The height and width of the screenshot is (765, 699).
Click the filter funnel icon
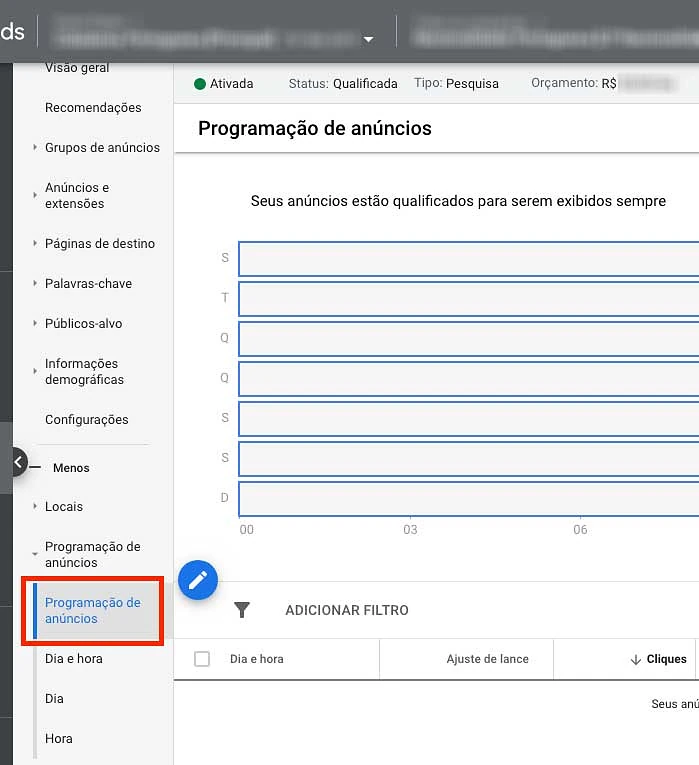coord(242,610)
